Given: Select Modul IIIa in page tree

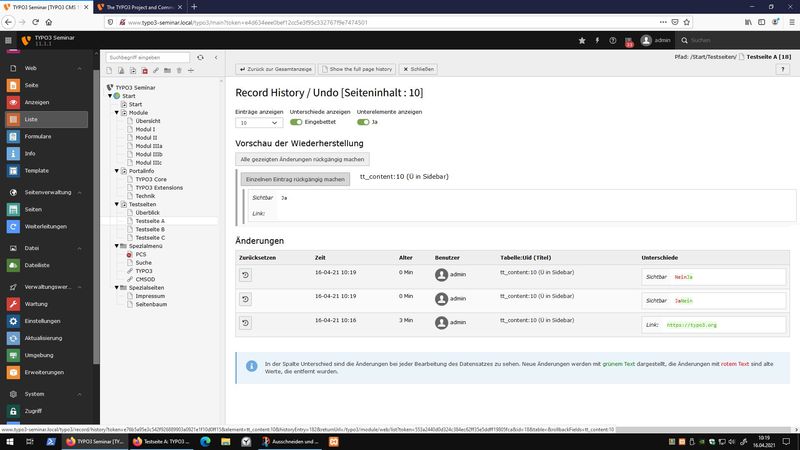Looking at the screenshot, I should click(148, 146).
